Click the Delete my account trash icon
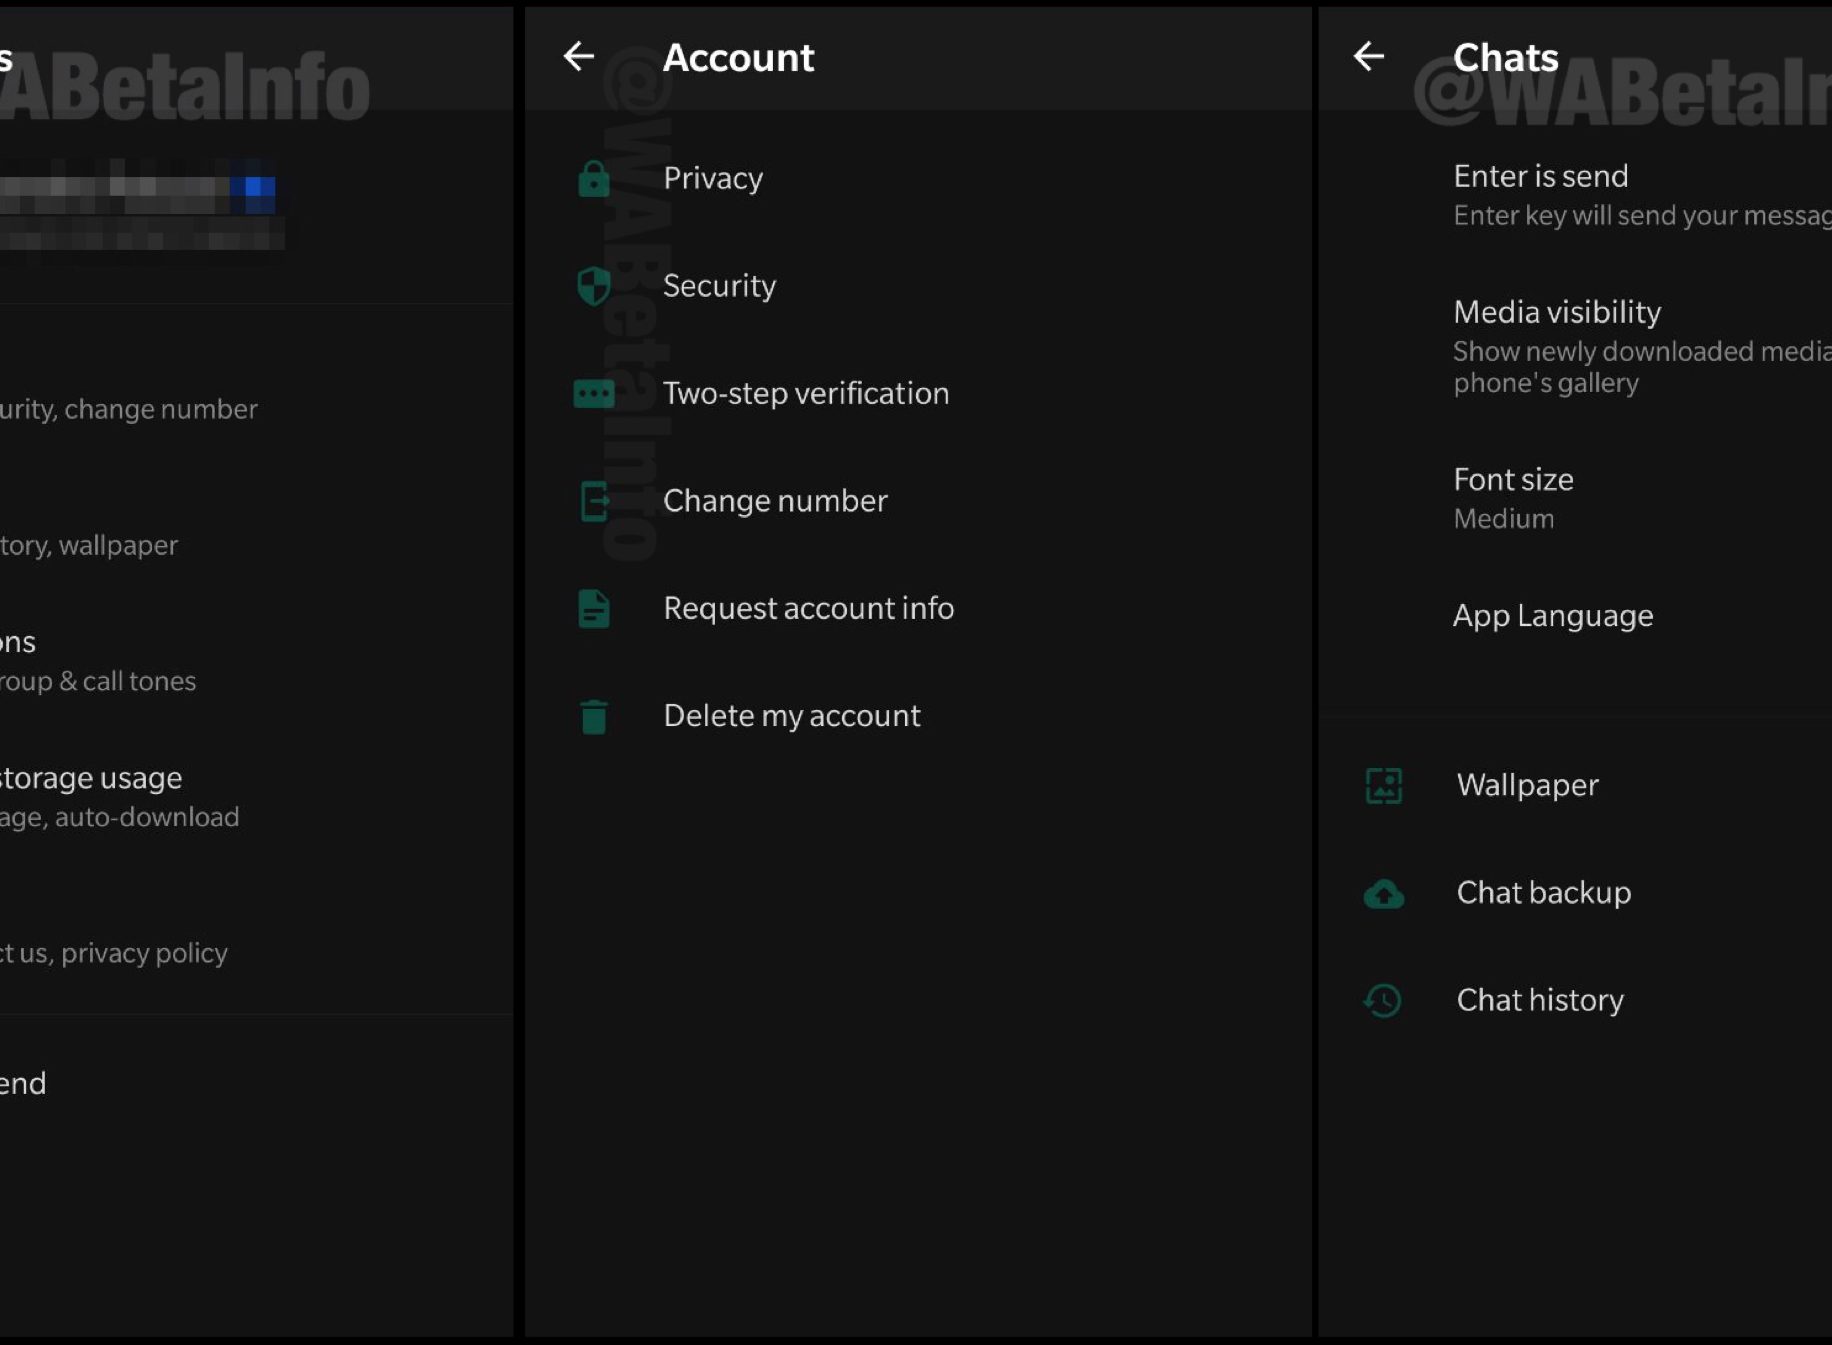 tap(594, 717)
